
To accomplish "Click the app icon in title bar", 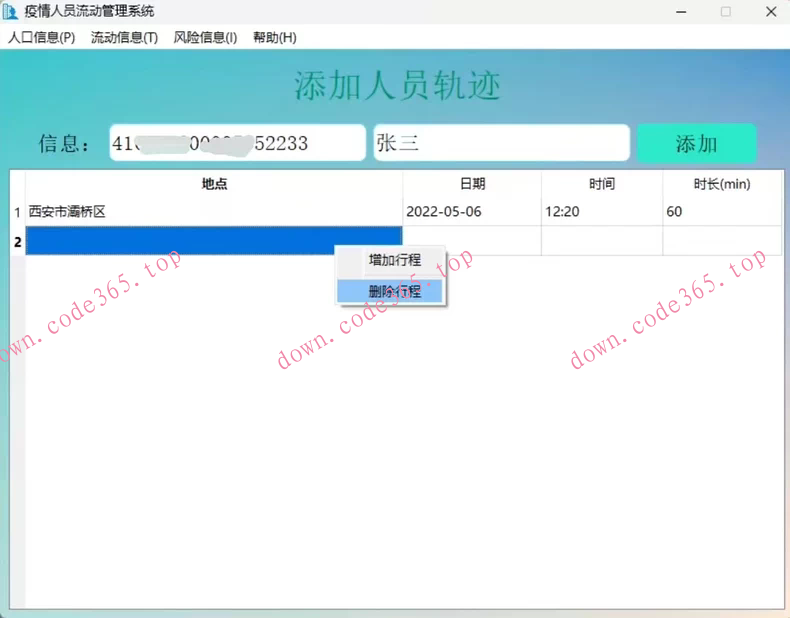I will pyautogui.click(x=10, y=11).
